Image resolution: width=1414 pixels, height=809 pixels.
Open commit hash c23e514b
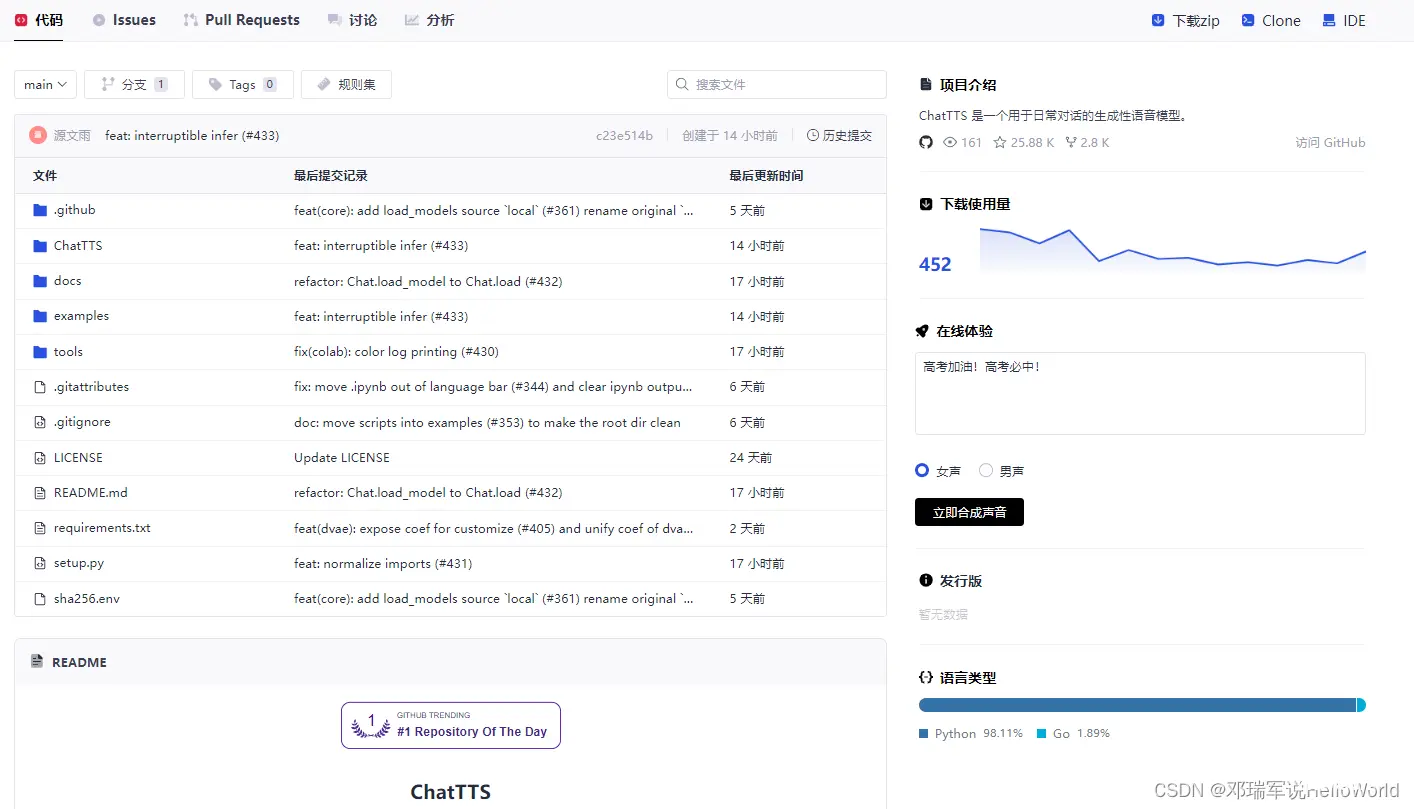[x=624, y=136]
